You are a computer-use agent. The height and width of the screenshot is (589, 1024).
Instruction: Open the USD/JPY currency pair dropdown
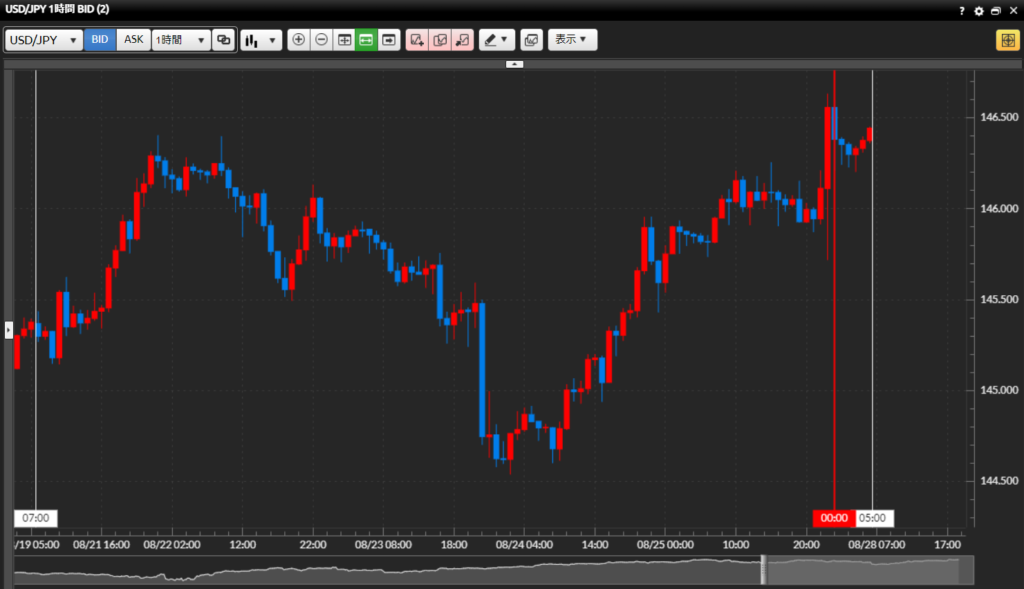click(44, 40)
